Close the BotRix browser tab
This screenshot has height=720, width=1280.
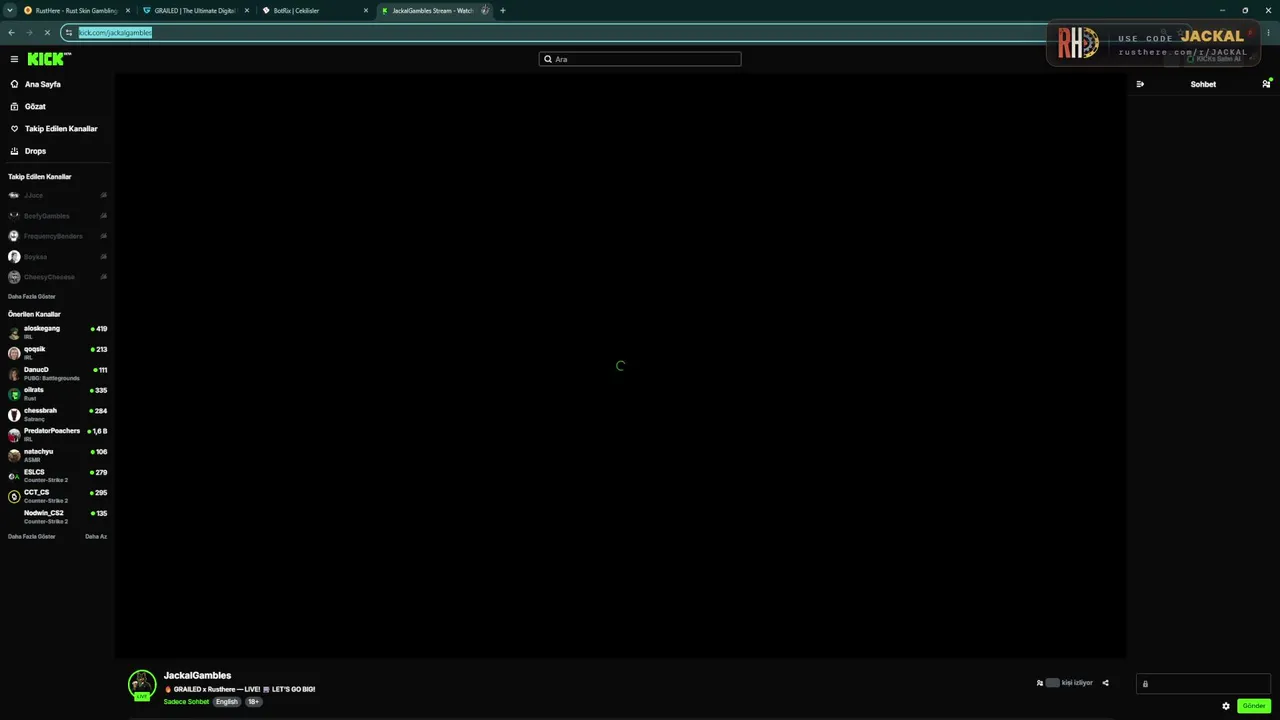click(x=366, y=10)
